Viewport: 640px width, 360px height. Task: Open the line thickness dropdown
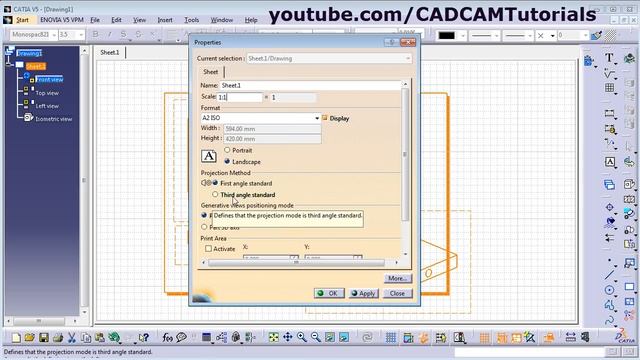(496, 36)
